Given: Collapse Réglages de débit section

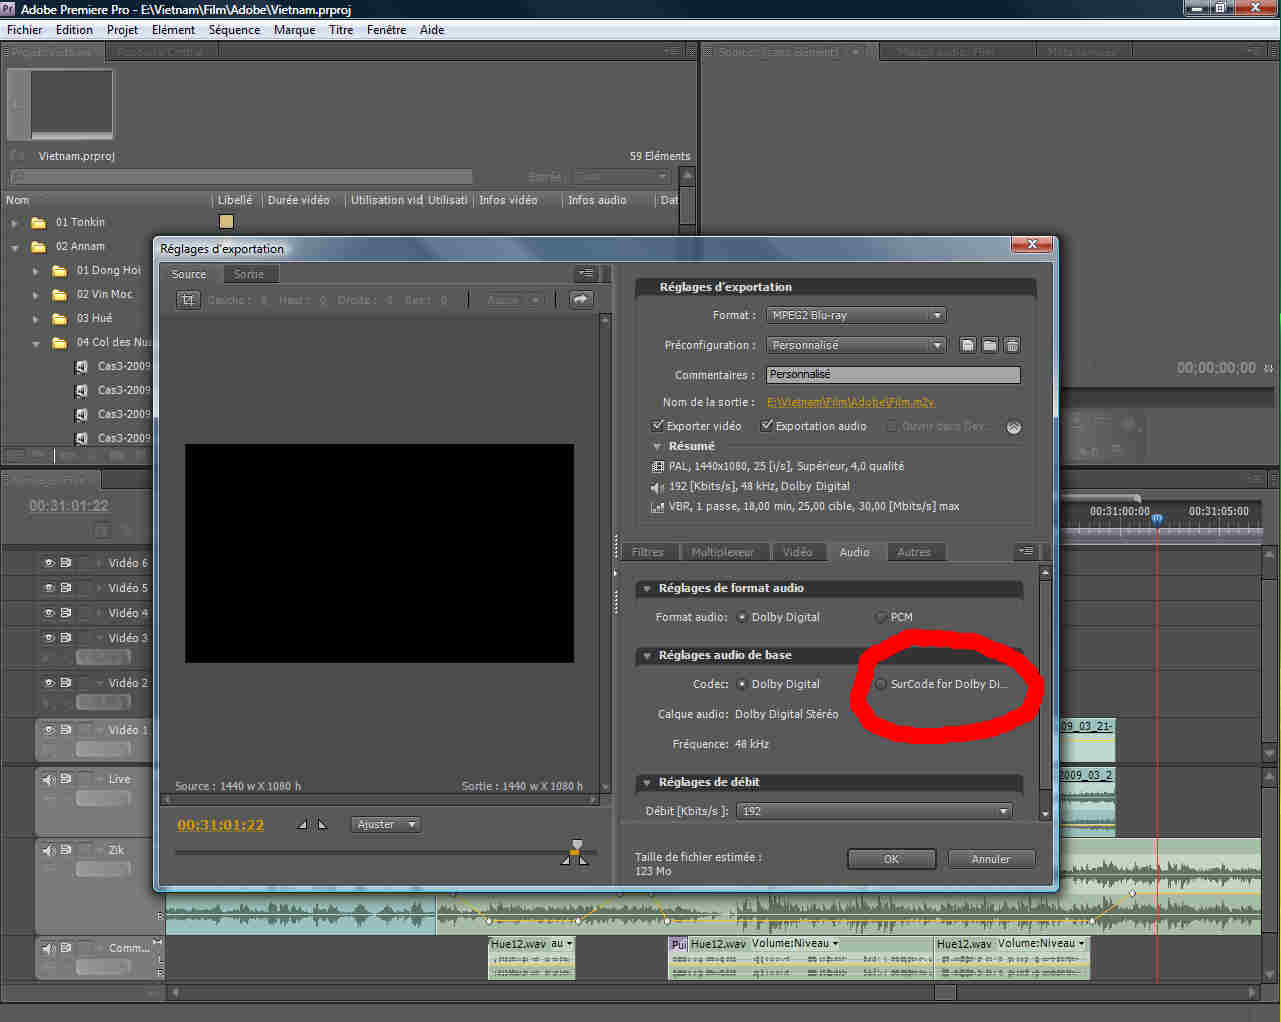Looking at the screenshot, I should tap(647, 782).
